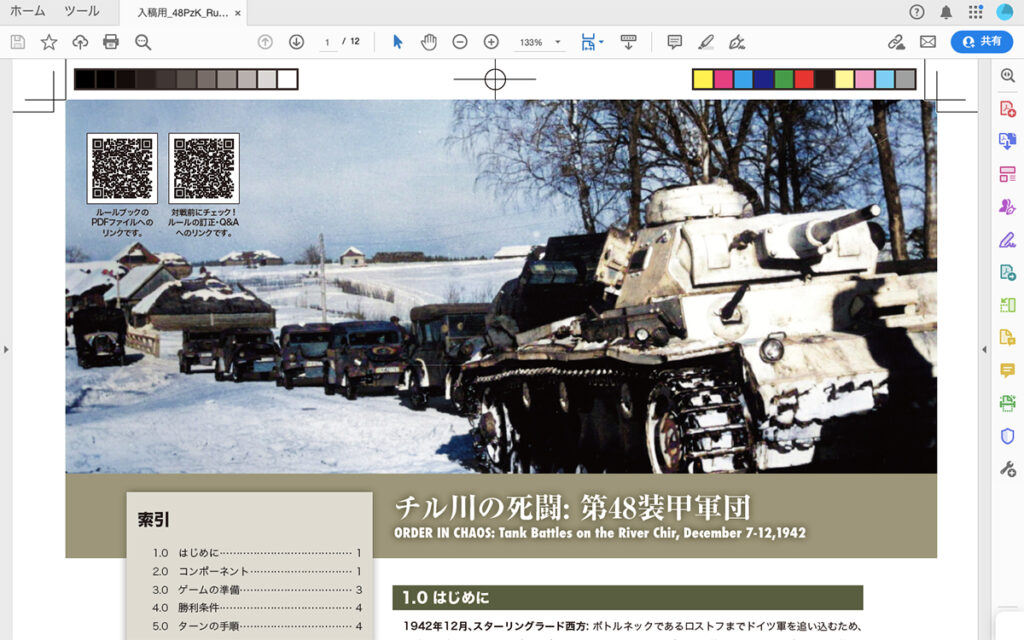Bookmark the file with the star icon
Viewport: 1024px width, 640px height.
click(48, 42)
